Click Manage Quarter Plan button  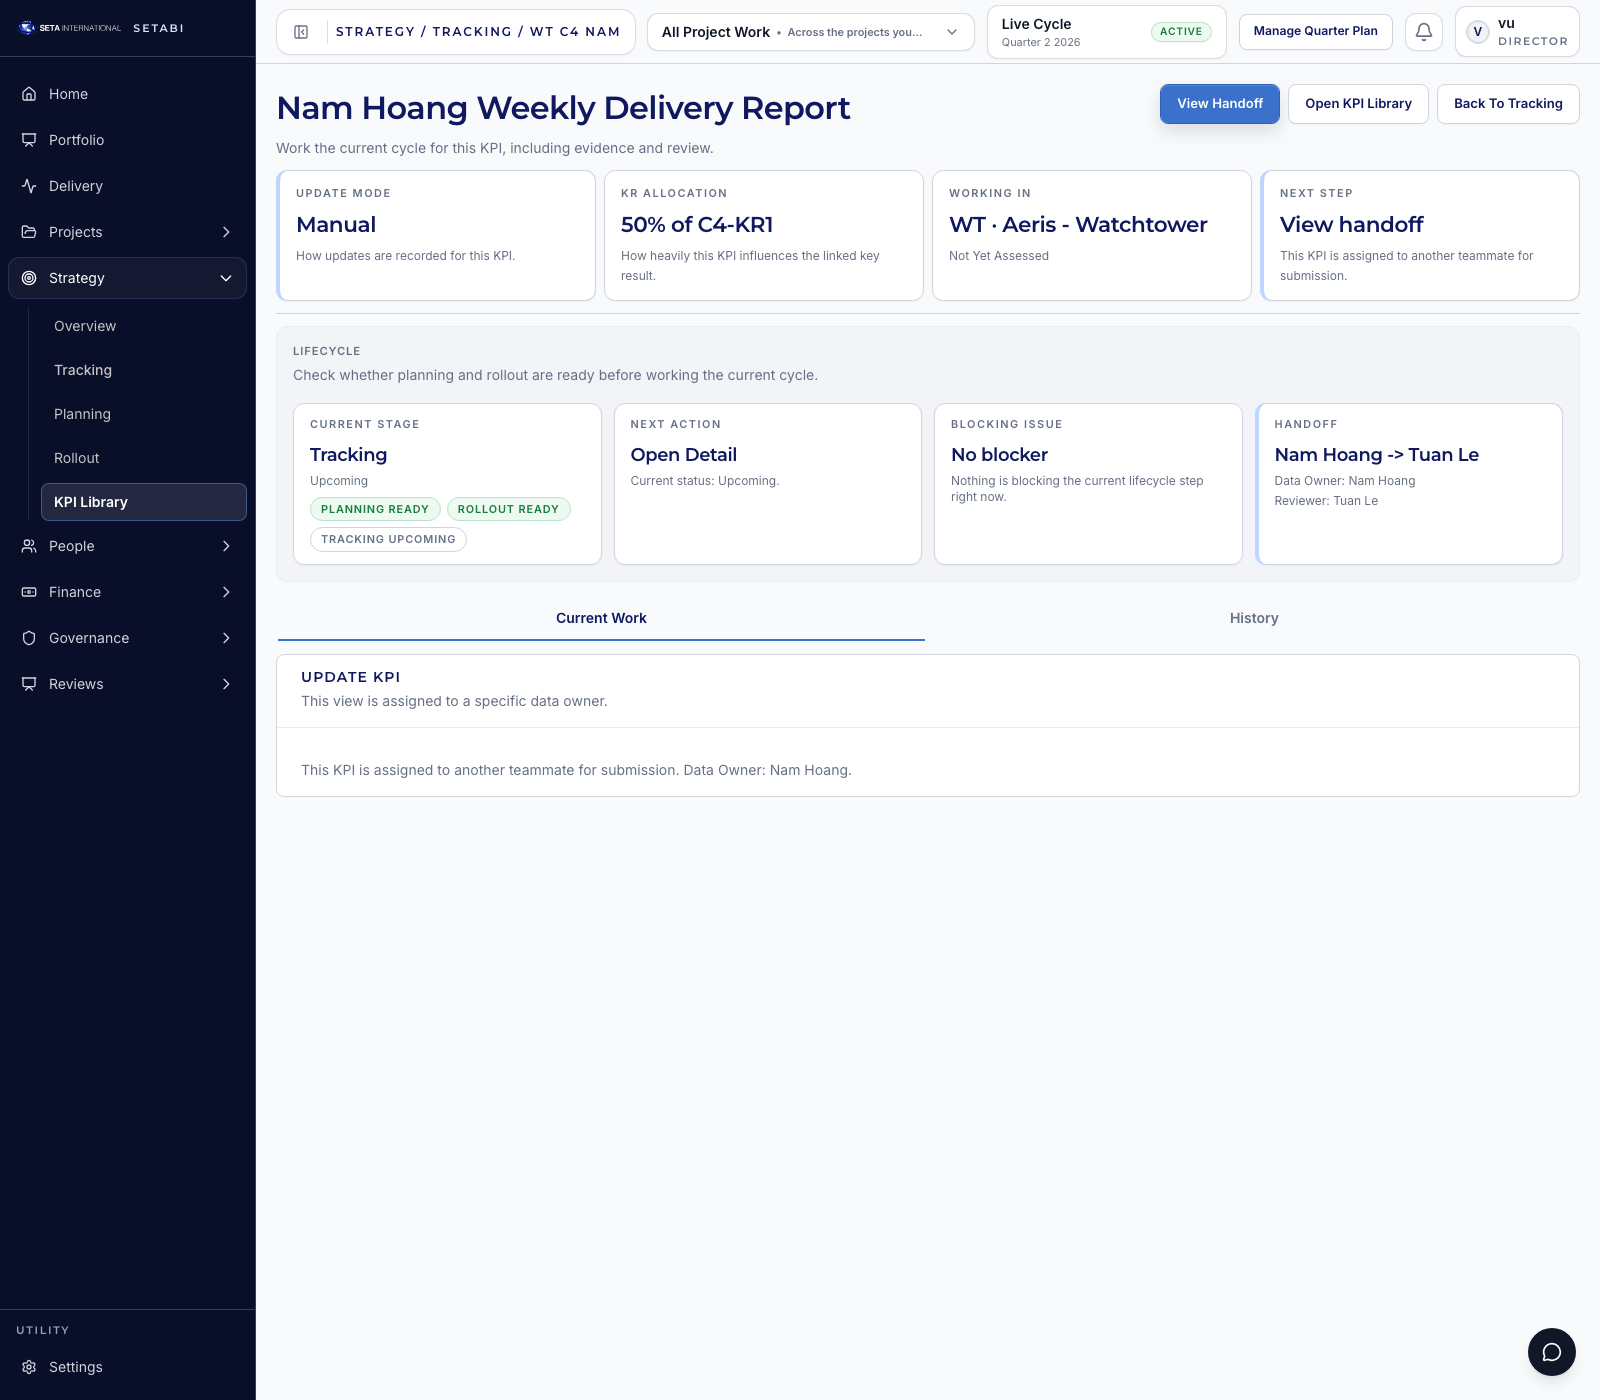pos(1315,31)
